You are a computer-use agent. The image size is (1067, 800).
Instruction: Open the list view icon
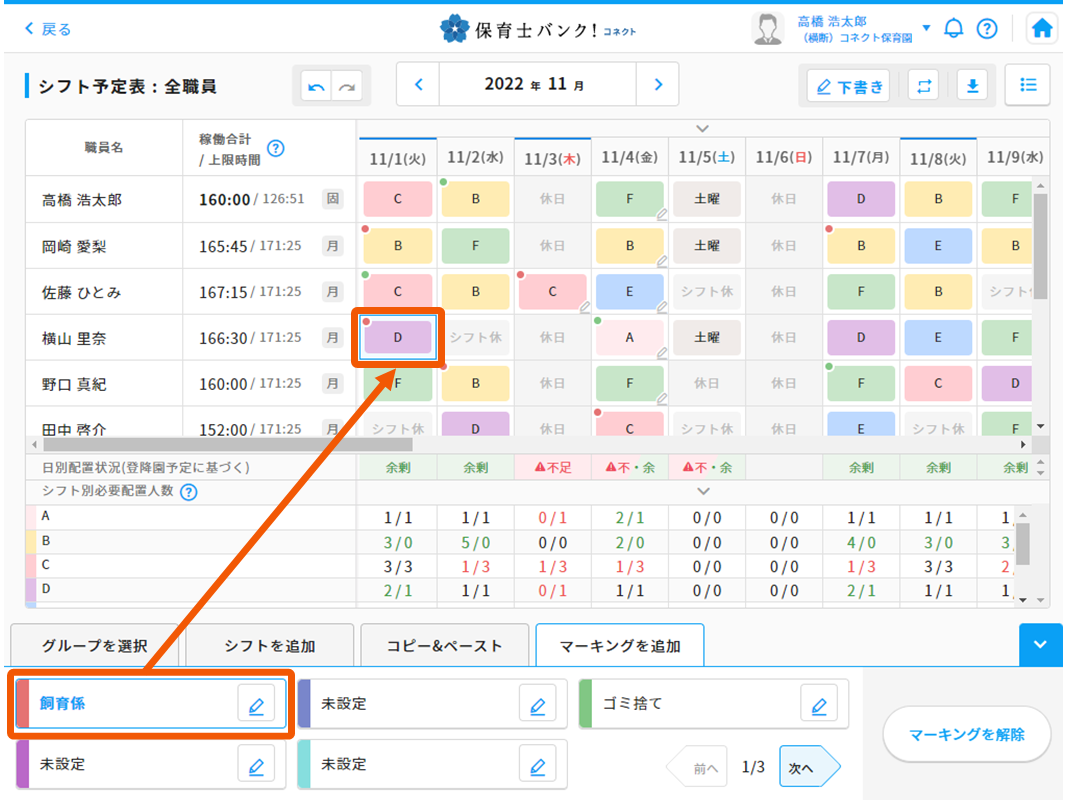point(1028,85)
